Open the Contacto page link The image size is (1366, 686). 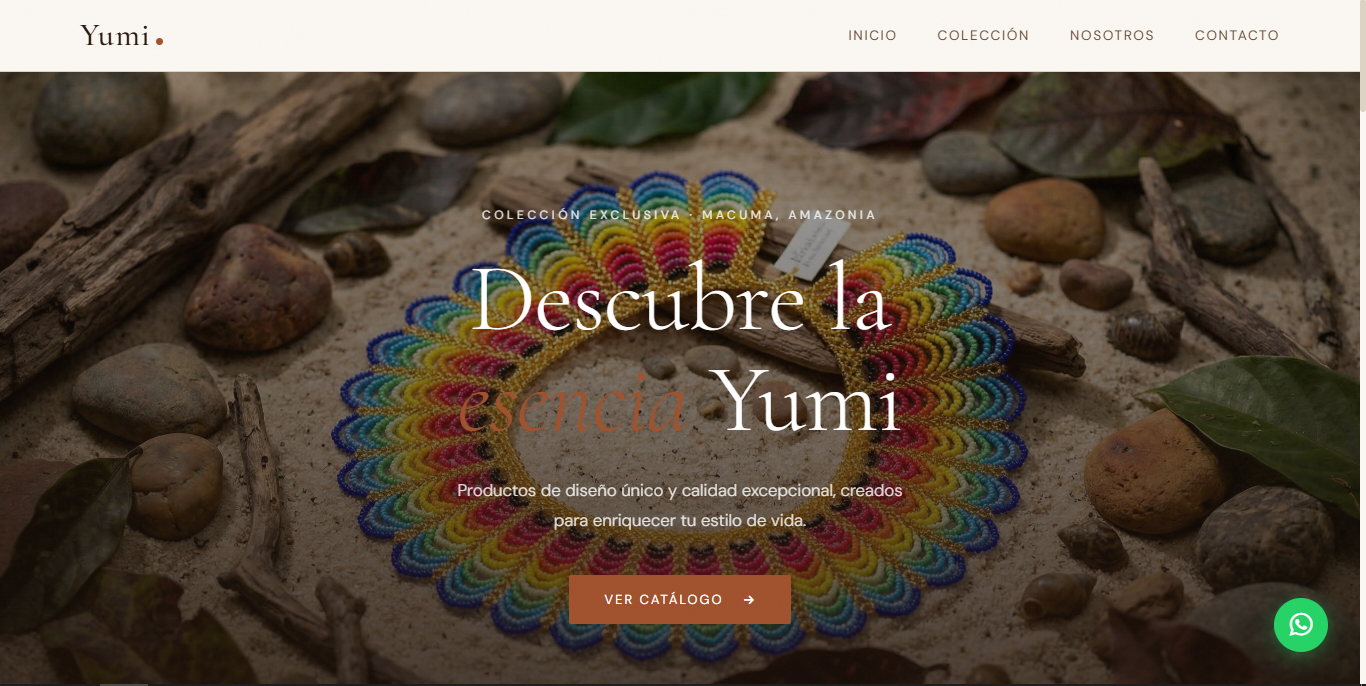(1237, 35)
